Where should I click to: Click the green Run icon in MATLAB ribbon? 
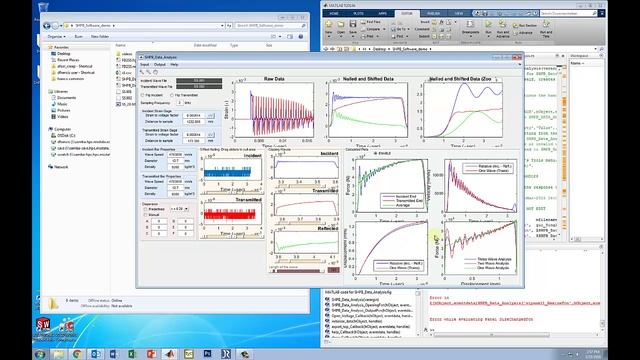[x=488, y=24]
